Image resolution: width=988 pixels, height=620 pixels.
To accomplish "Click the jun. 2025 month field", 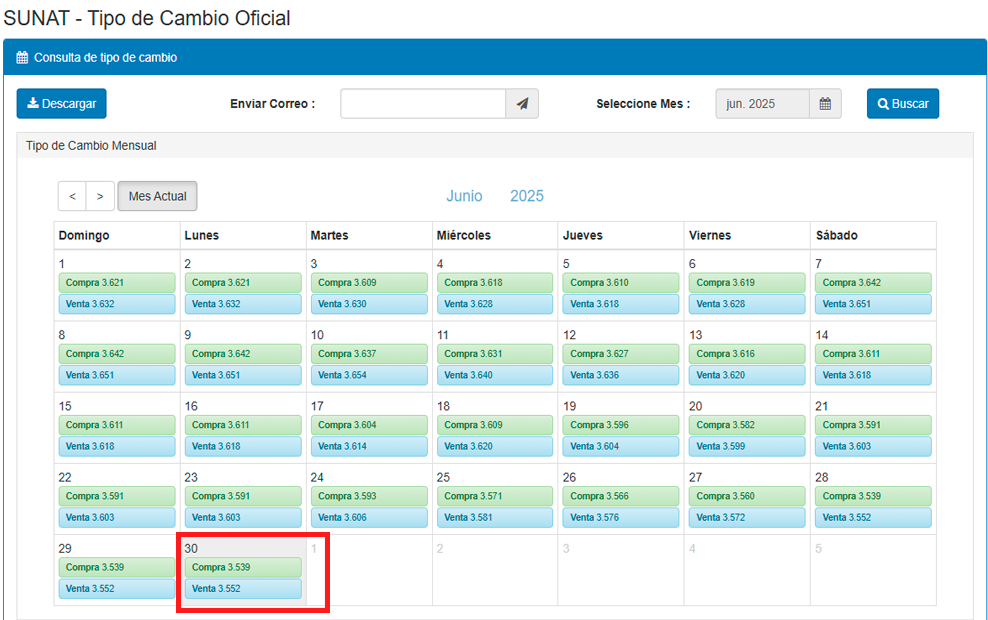I will click(762, 103).
